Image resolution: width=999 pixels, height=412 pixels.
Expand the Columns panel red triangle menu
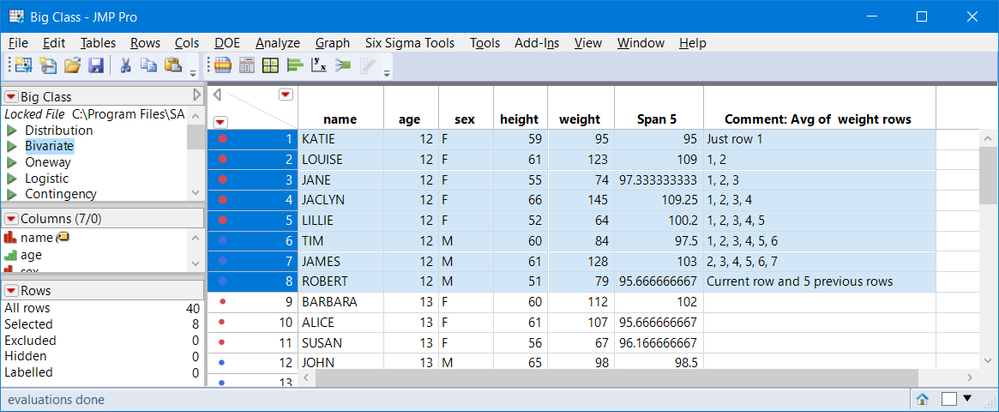coord(11,219)
